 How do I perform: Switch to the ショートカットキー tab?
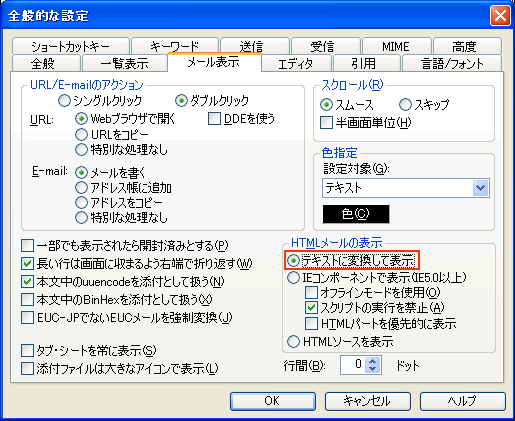click(71, 46)
